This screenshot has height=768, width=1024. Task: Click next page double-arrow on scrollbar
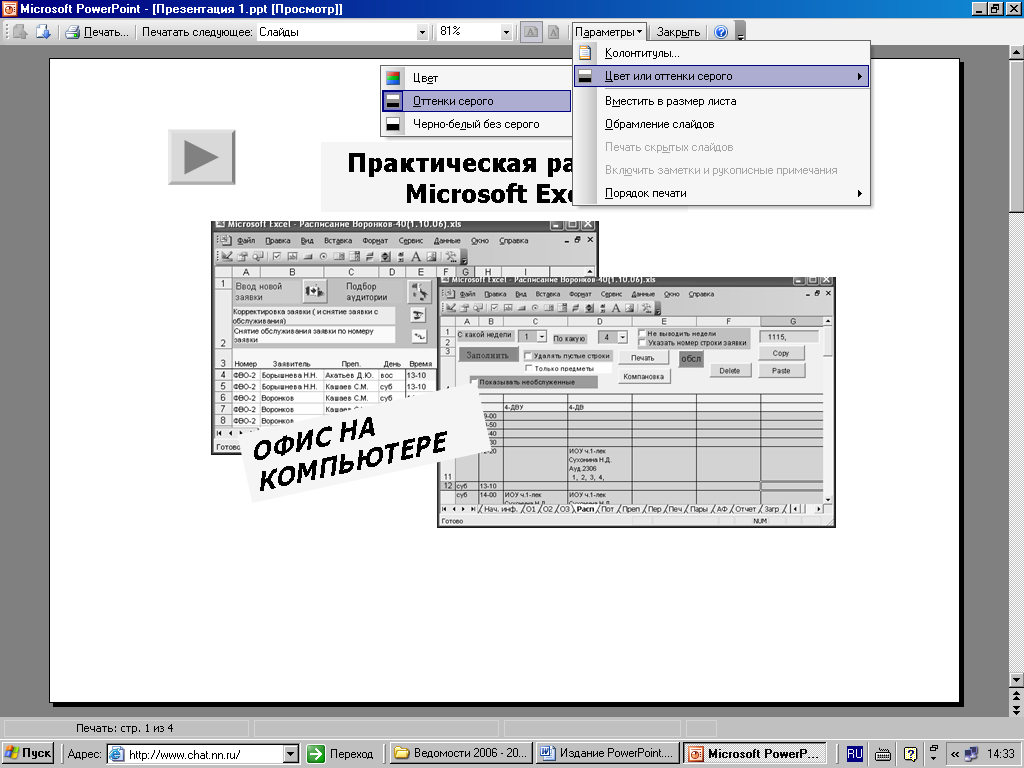[1016, 709]
